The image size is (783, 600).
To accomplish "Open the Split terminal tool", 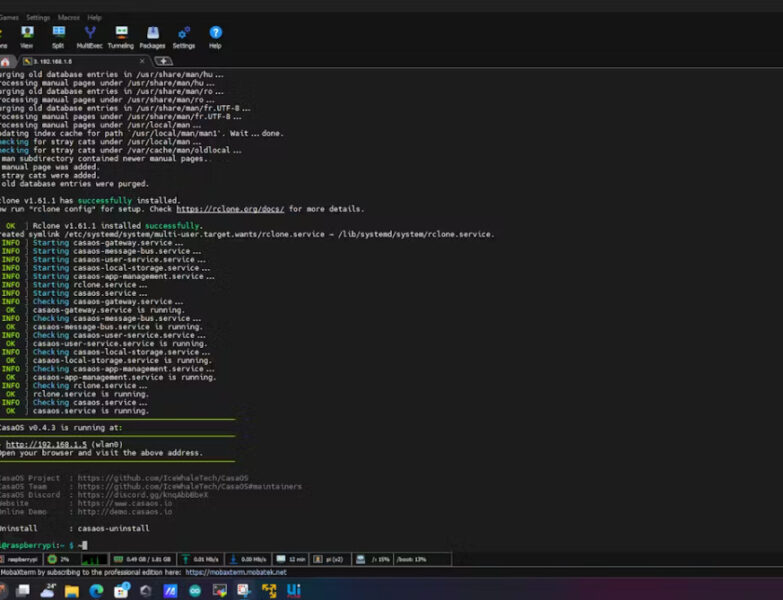I will coord(58,37).
